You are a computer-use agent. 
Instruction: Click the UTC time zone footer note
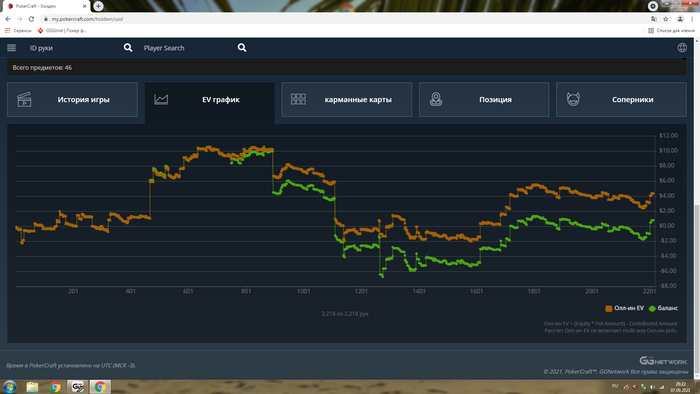[71, 365]
